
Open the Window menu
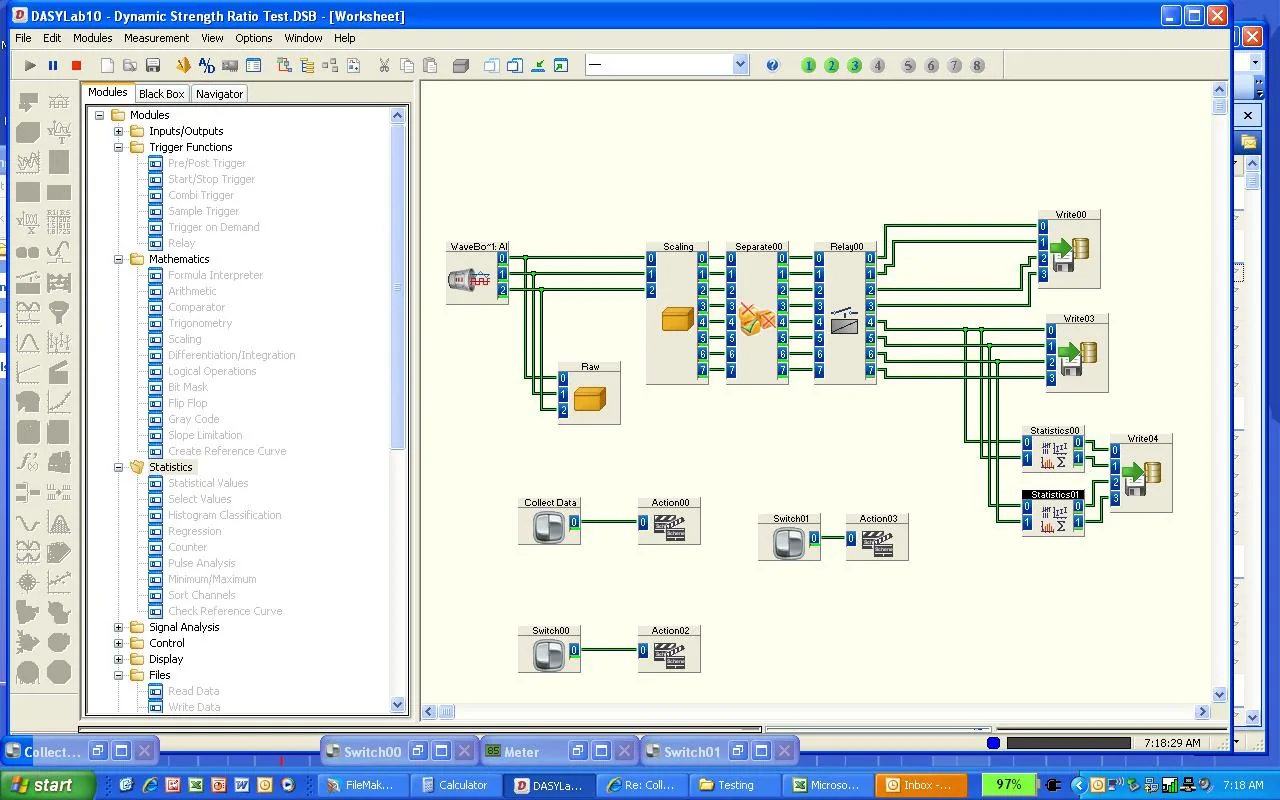click(303, 38)
